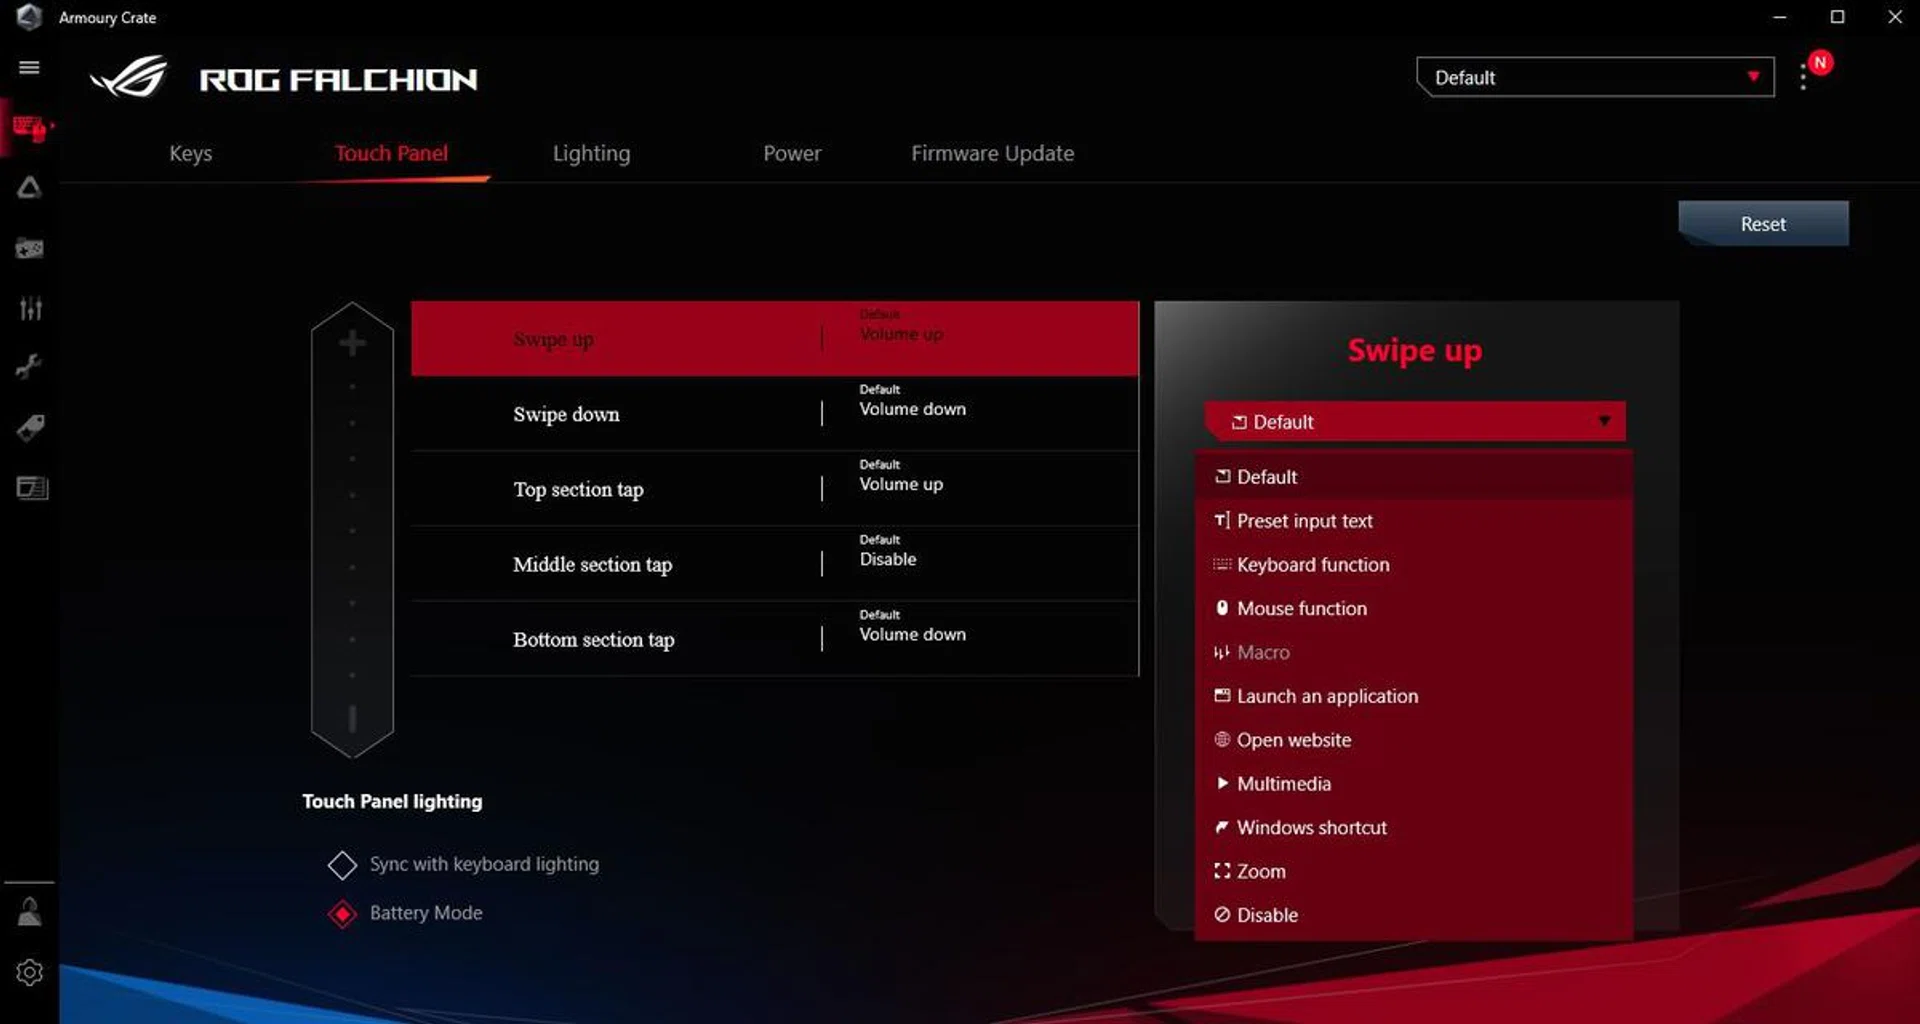Click the three-dot notifications menu icon
Image resolution: width=1920 pixels, height=1024 pixels.
(x=1803, y=77)
